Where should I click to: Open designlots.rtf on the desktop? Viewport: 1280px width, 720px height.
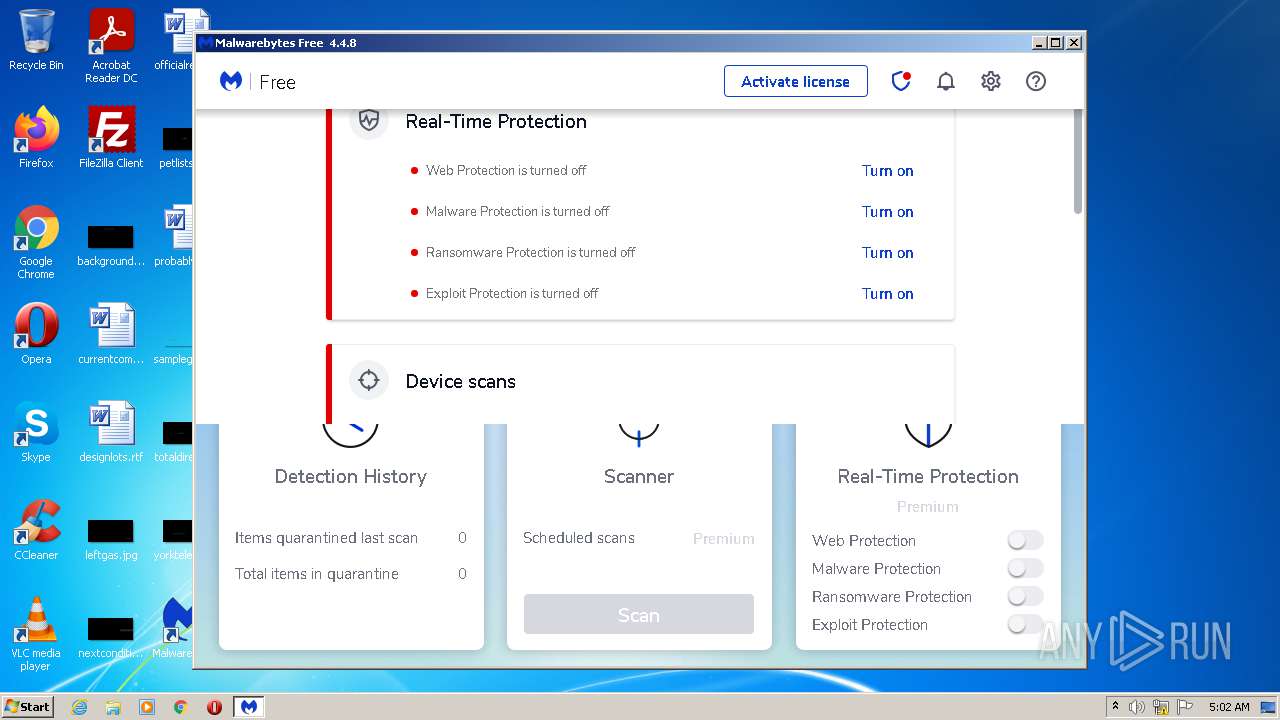click(111, 432)
